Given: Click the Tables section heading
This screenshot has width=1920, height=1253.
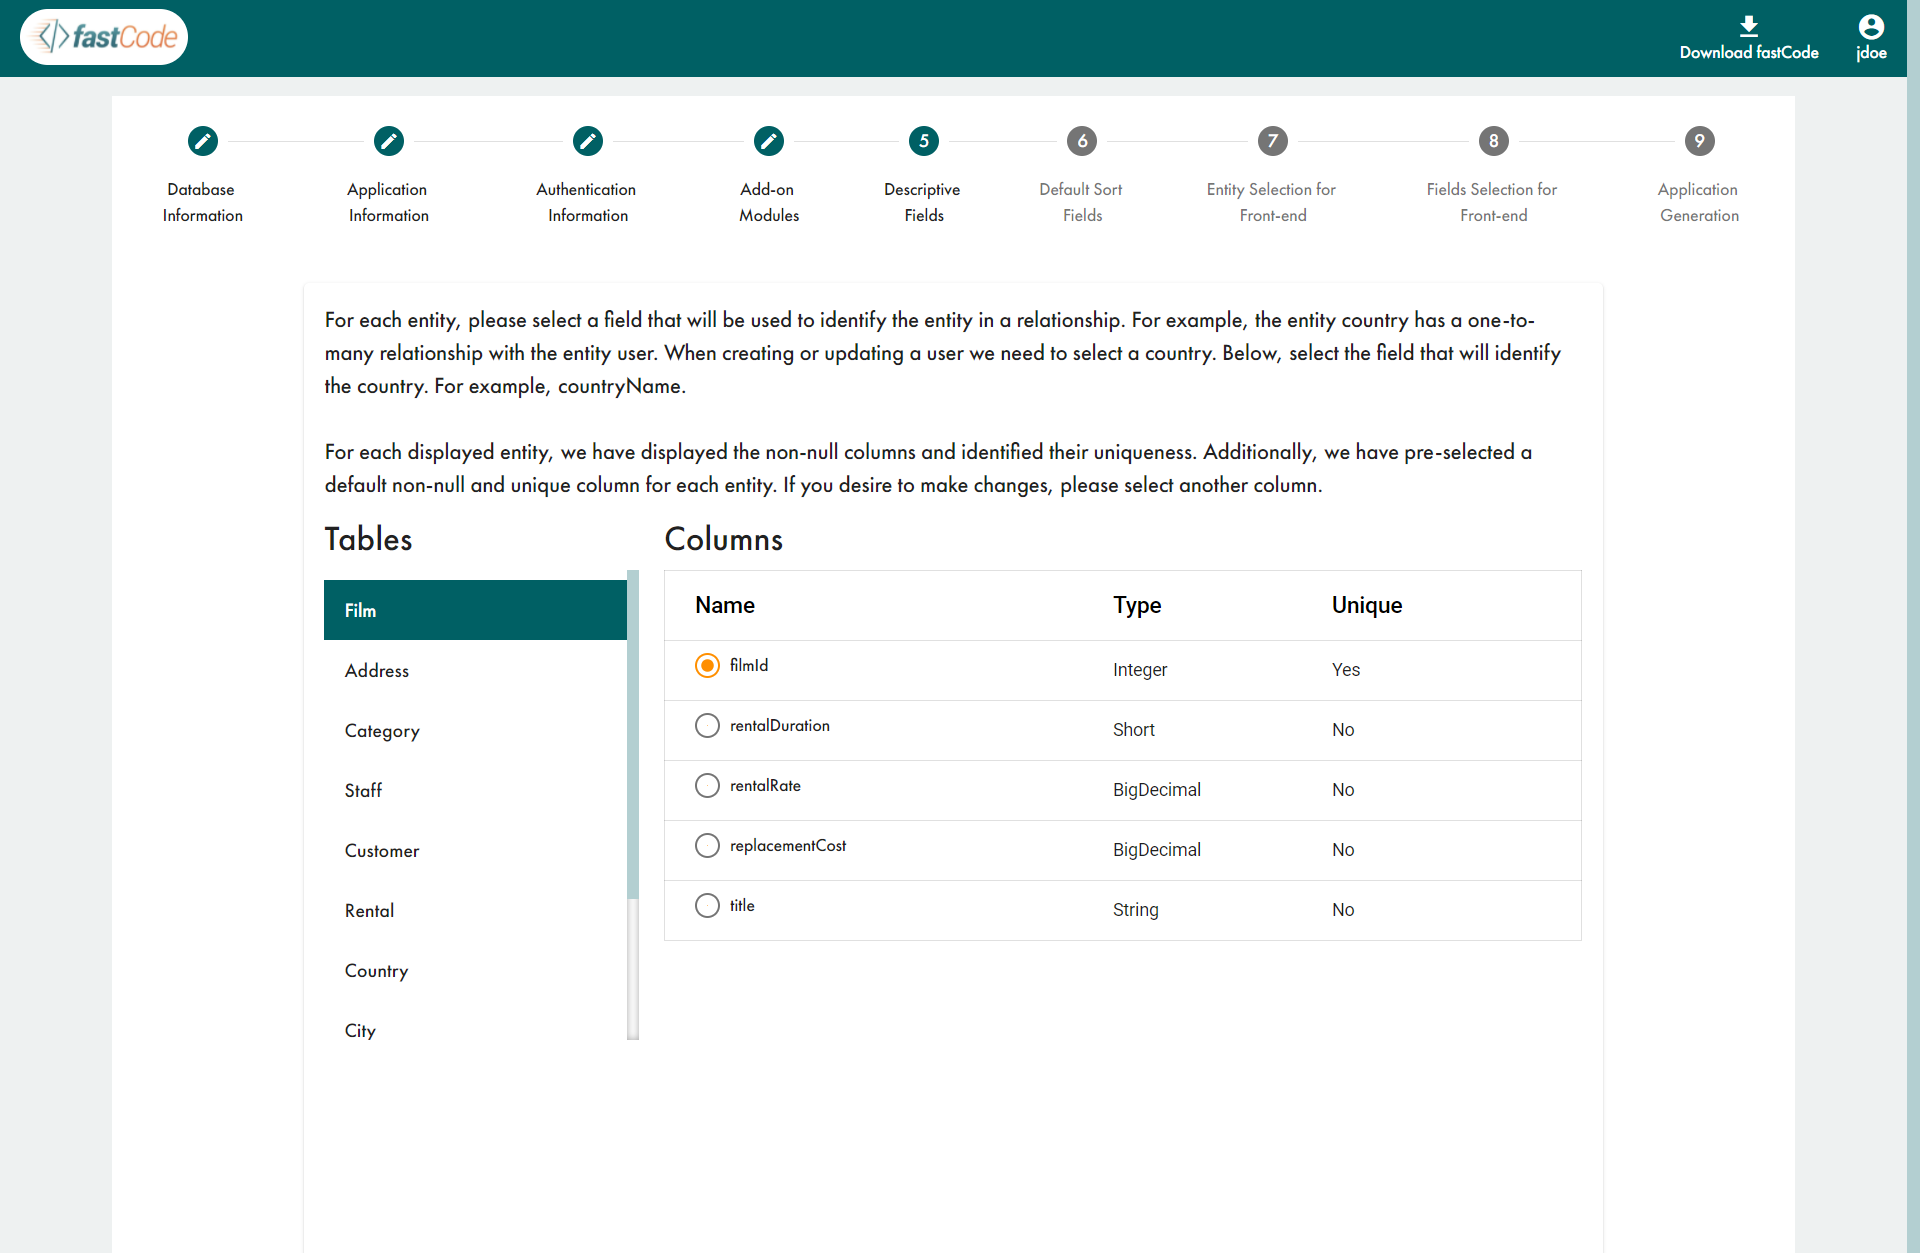Looking at the screenshot, I should pos(368,539).
